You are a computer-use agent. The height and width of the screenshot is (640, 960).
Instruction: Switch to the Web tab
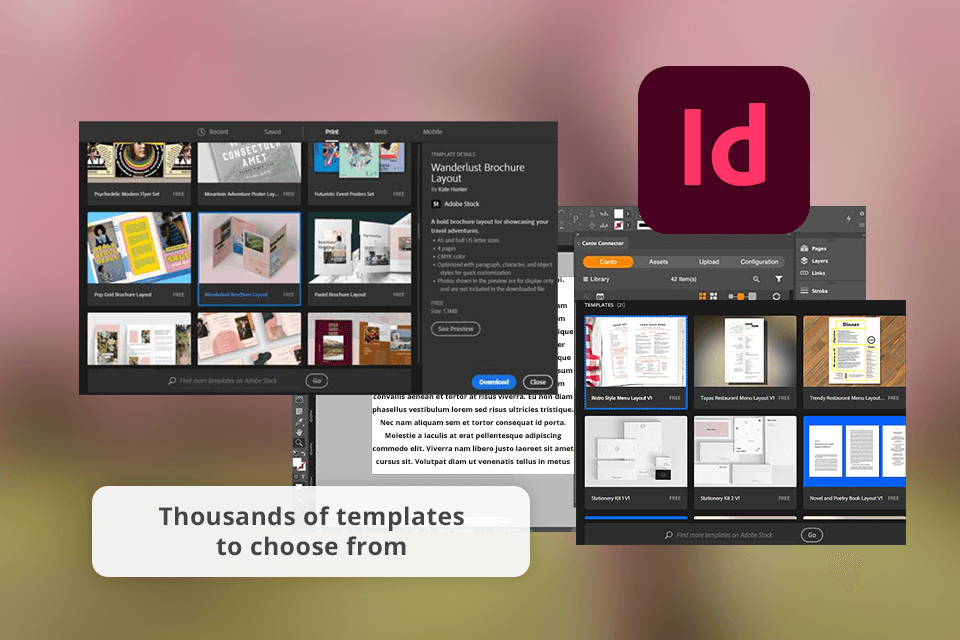point(380,132)
